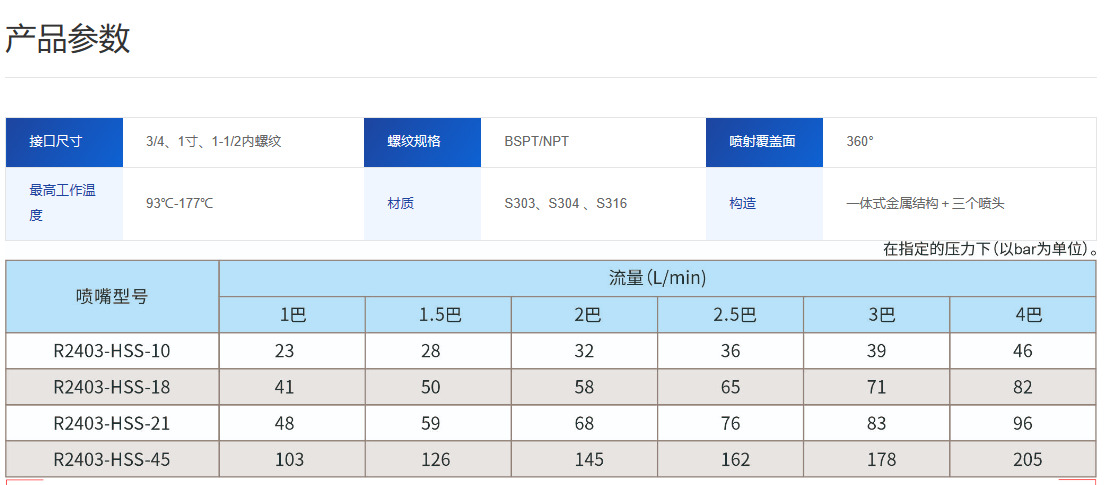This screenshot has width=1119, height=485.
Task: Click the R2403-HSS-18 model name
Action: 112,387
